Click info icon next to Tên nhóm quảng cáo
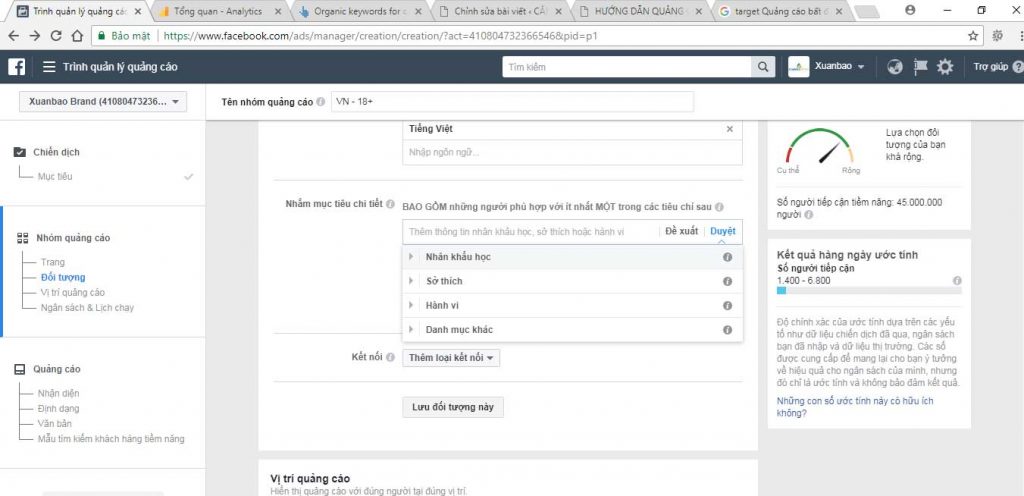 point(320,102)
